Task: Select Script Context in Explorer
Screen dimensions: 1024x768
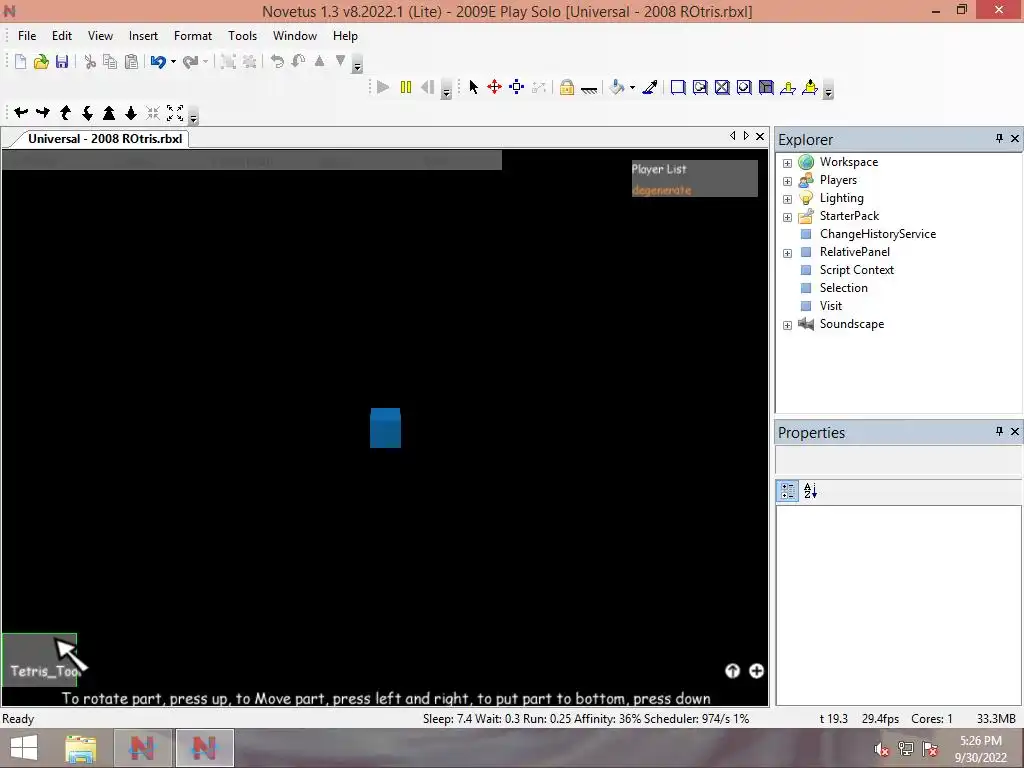Action: 857,270
